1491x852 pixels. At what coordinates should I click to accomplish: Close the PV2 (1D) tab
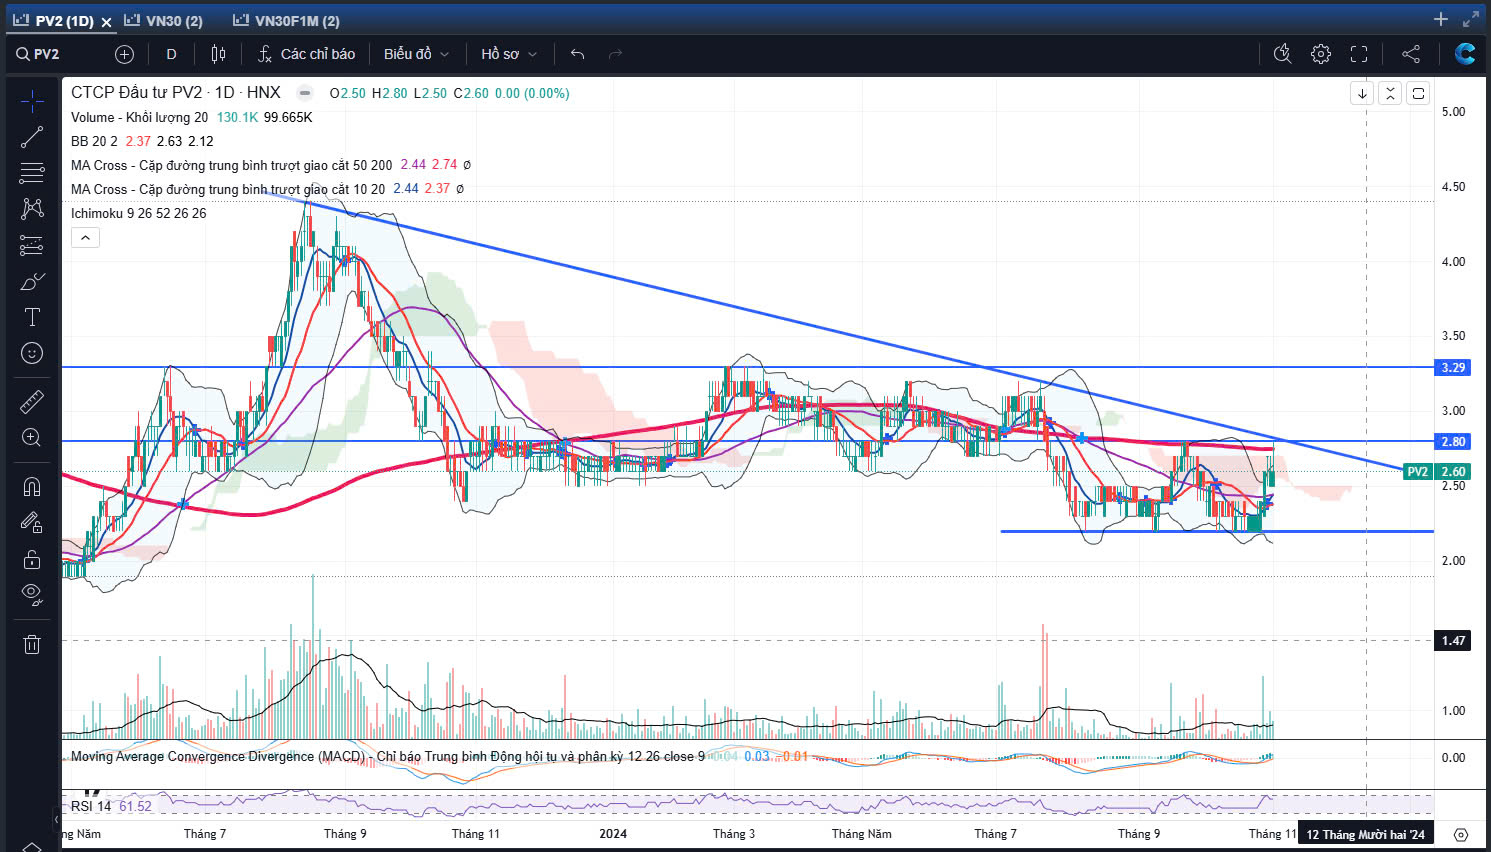point(106,21)
